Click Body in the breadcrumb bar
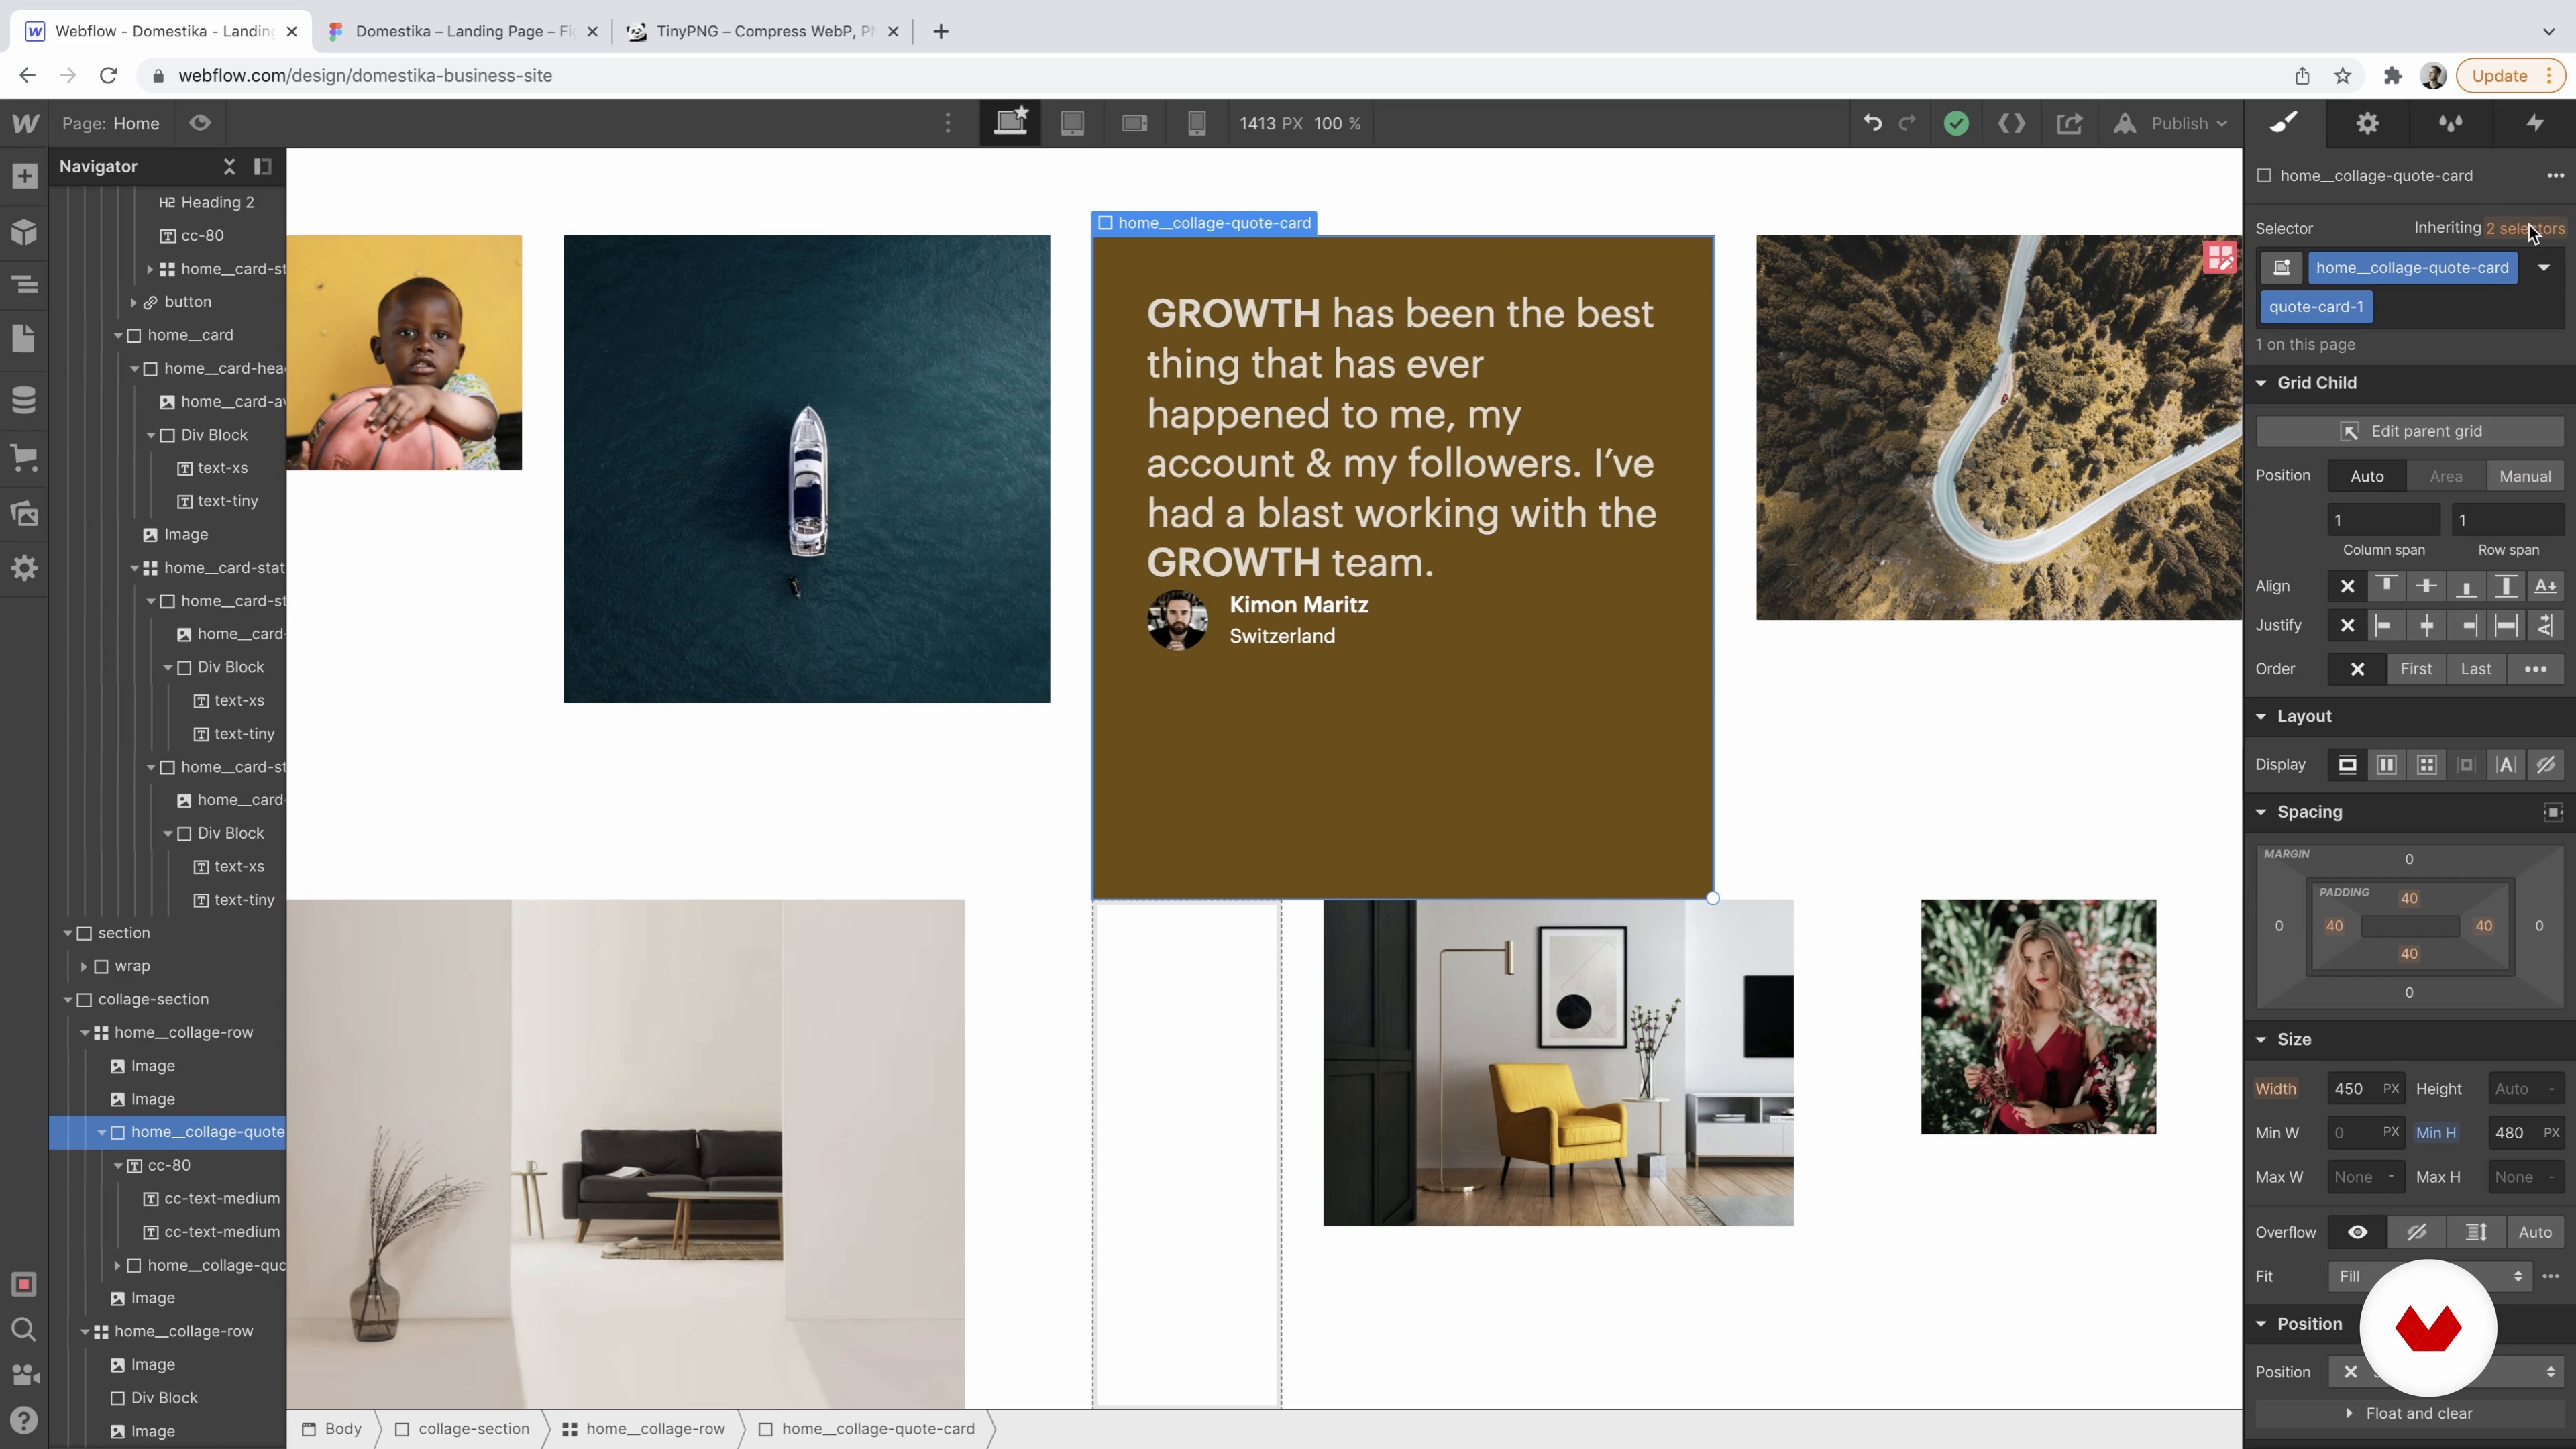The width and height of the screenshot is (2576, 1449). (332, 1428)
